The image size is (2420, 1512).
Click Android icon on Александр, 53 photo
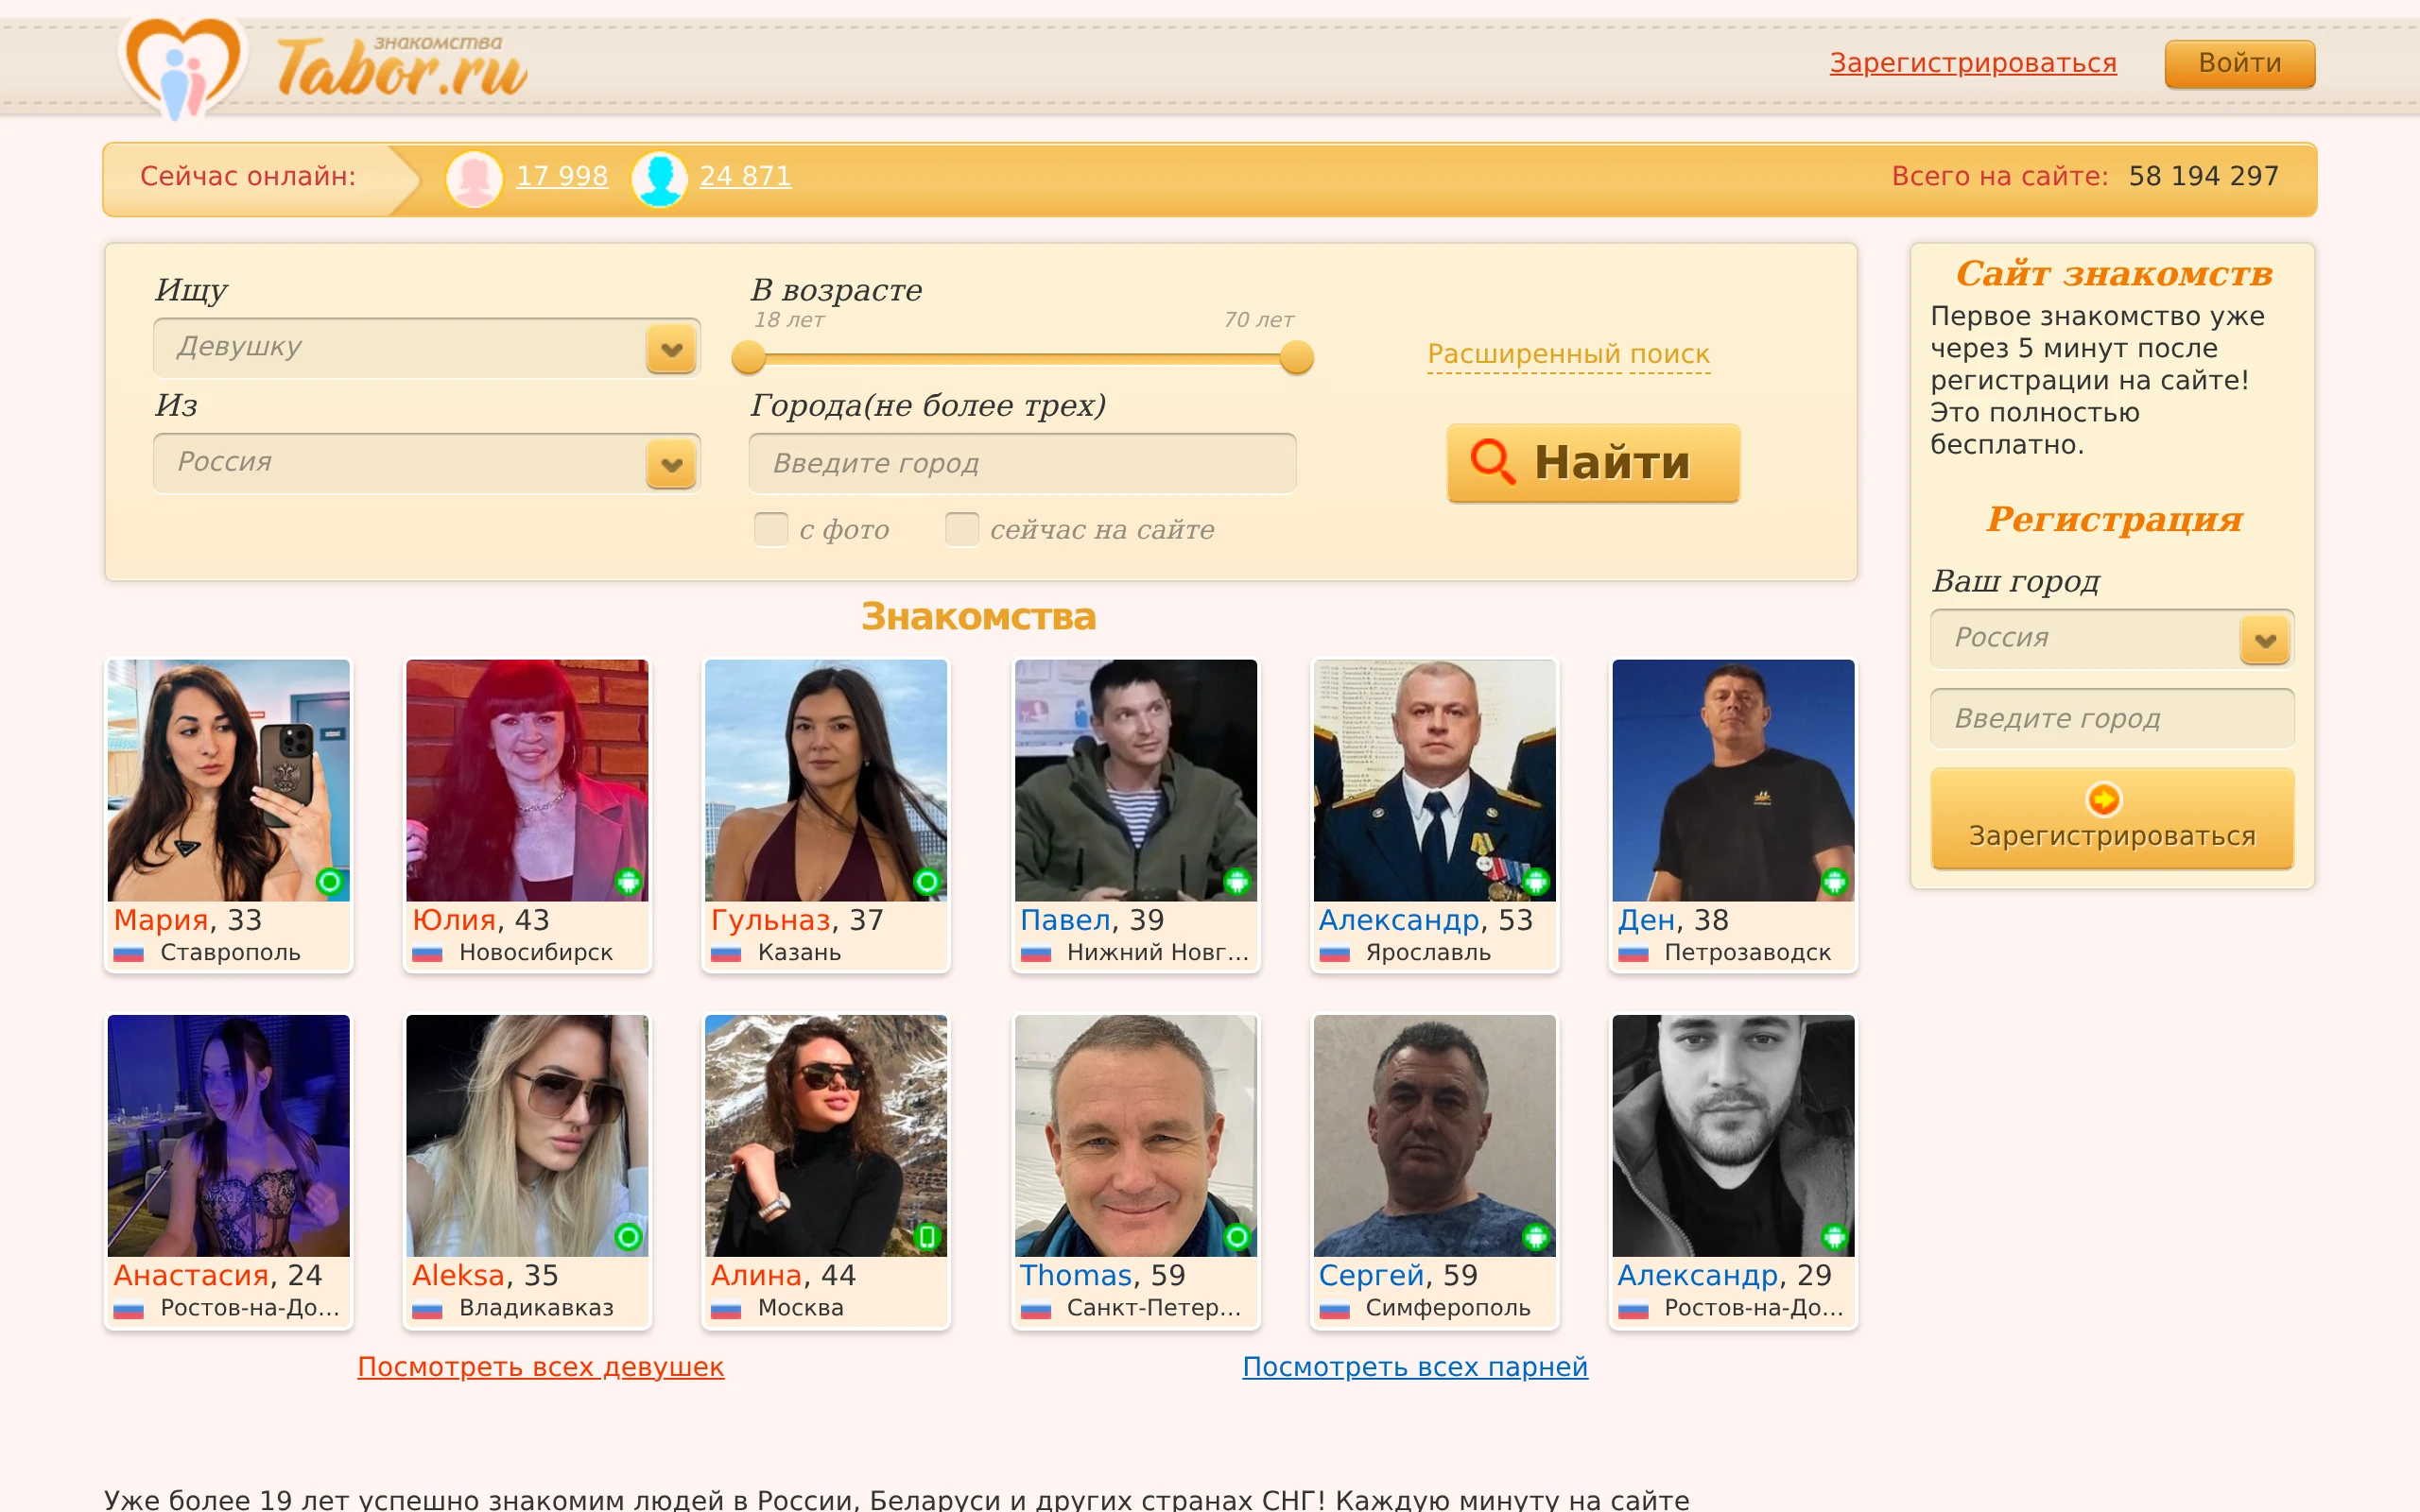[1536, 881]
